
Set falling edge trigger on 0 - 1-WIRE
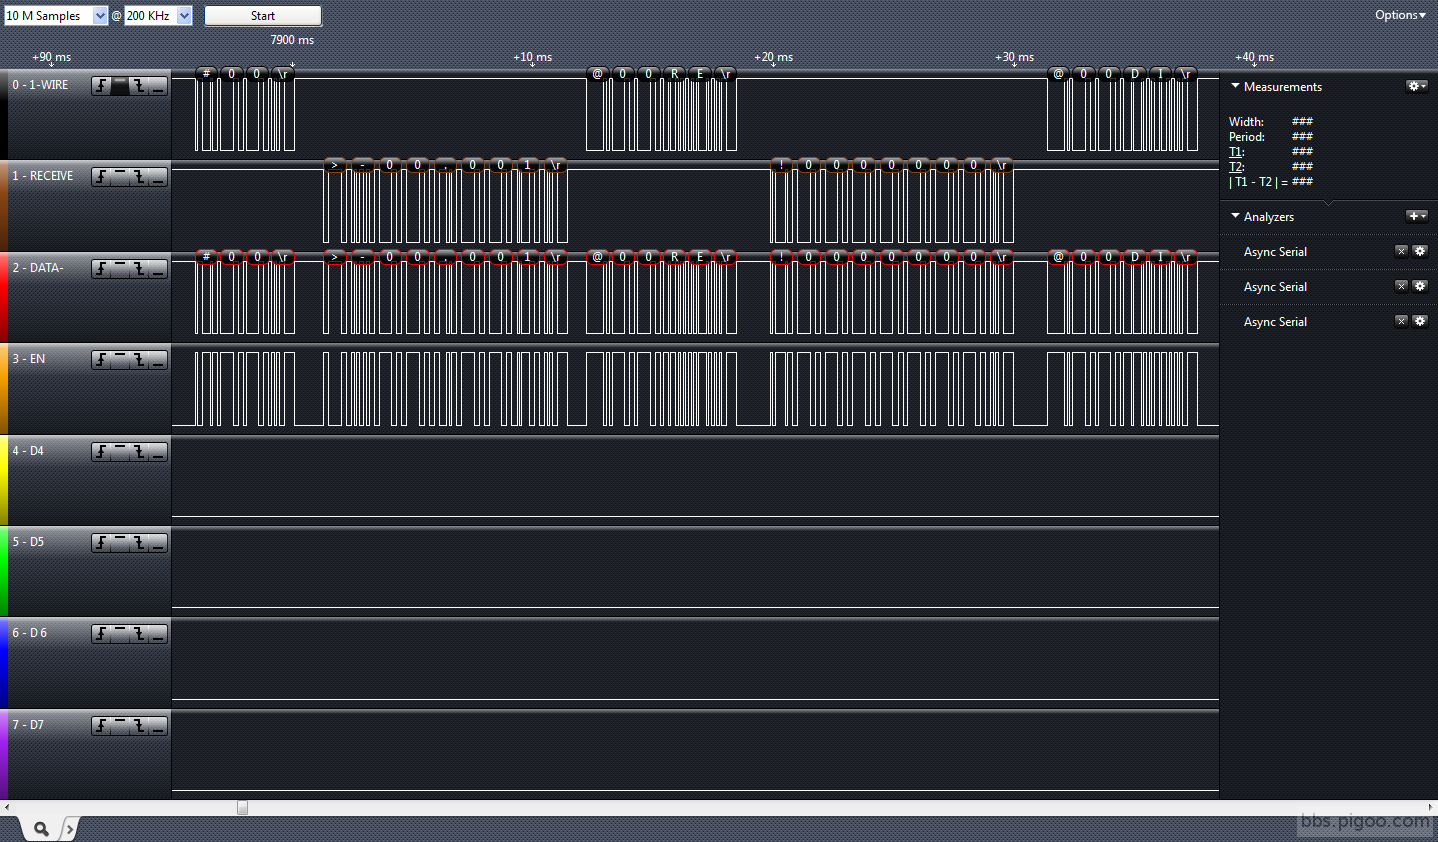click(139, 86)
